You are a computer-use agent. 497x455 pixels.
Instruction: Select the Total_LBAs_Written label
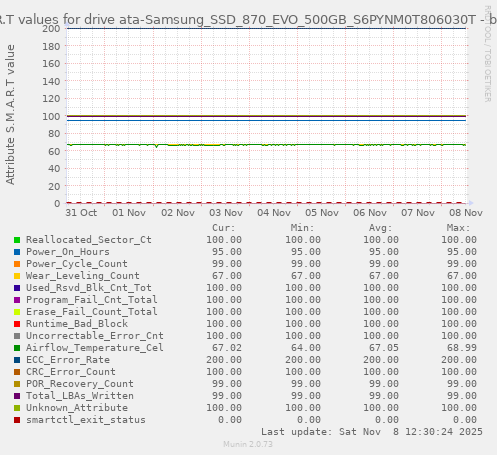pyautogui.click(x=80, y=396)
